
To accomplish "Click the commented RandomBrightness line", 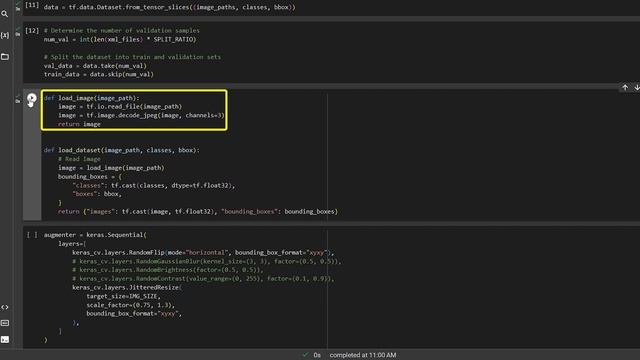I will [x=168, y=270].
